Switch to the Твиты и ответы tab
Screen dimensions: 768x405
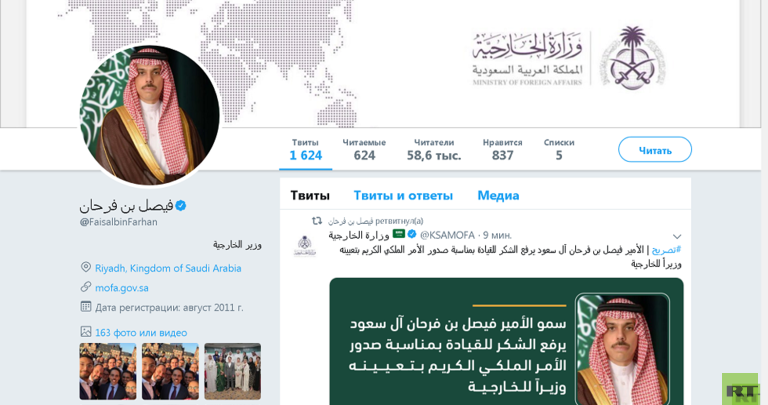tap(403, 195)
